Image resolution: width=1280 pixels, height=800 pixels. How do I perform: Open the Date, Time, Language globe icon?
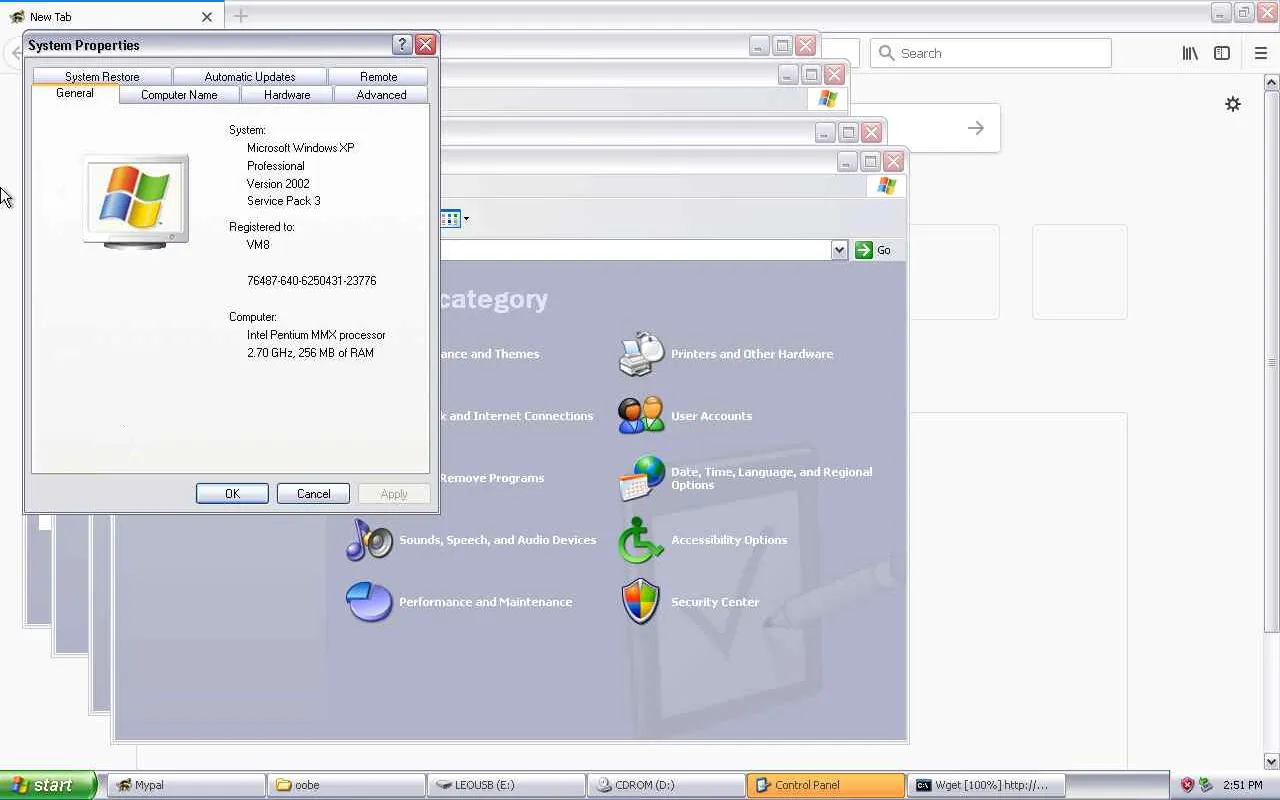(641, 478)
